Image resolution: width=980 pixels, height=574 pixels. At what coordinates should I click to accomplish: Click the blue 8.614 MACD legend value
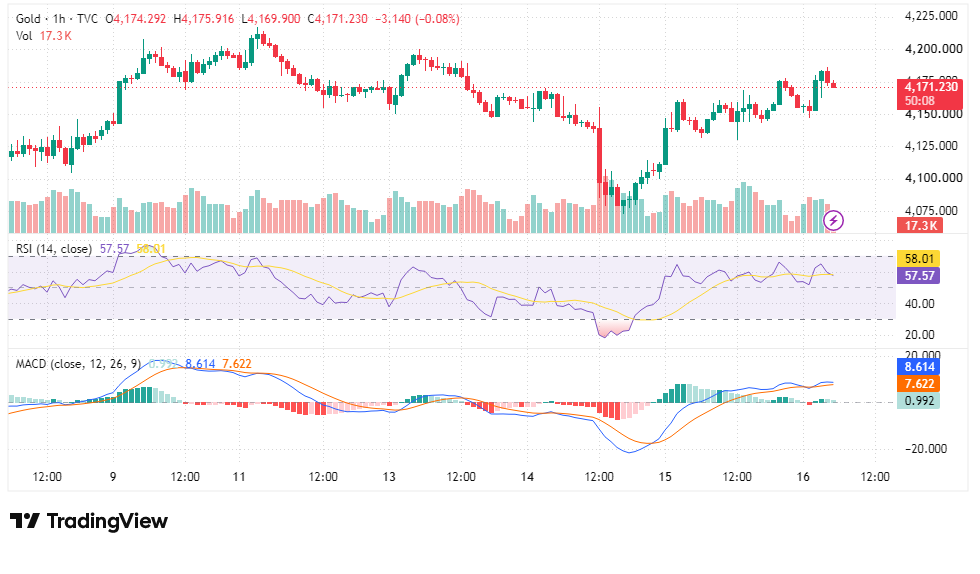coord(200,364)
